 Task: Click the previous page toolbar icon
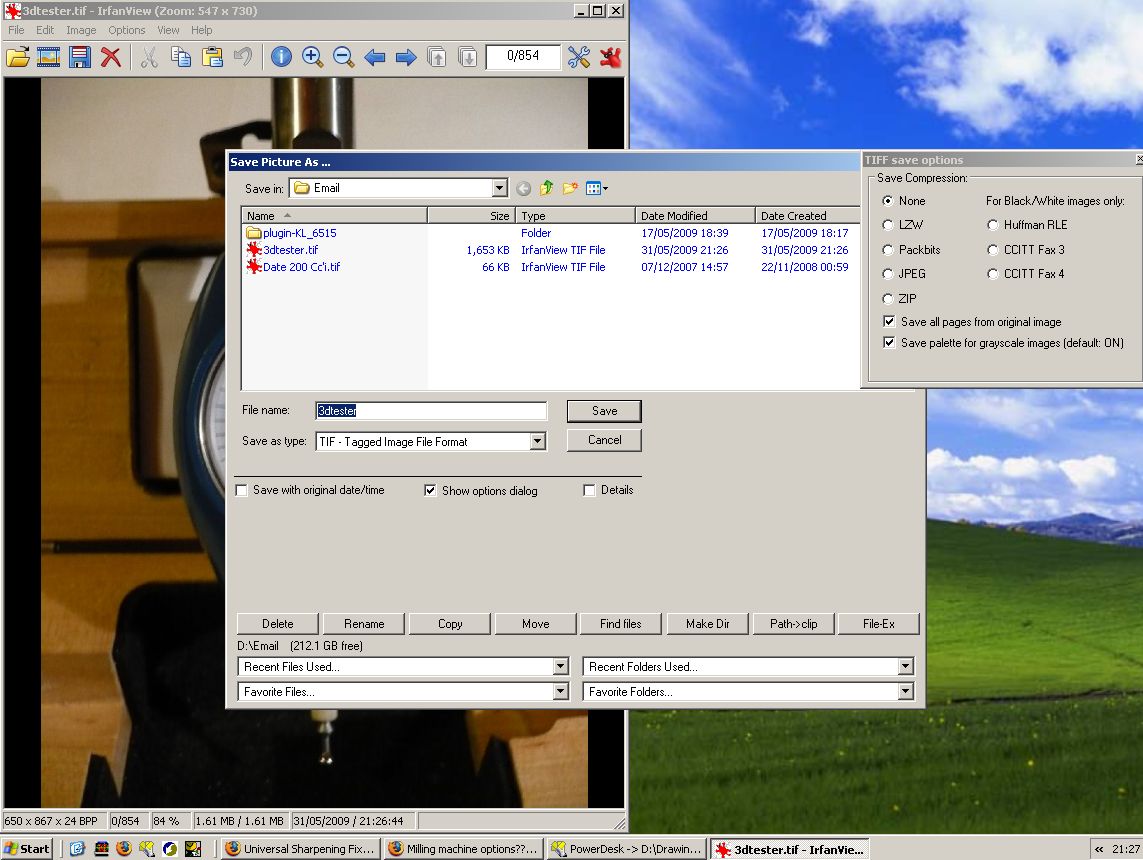[x=437, y=57]
